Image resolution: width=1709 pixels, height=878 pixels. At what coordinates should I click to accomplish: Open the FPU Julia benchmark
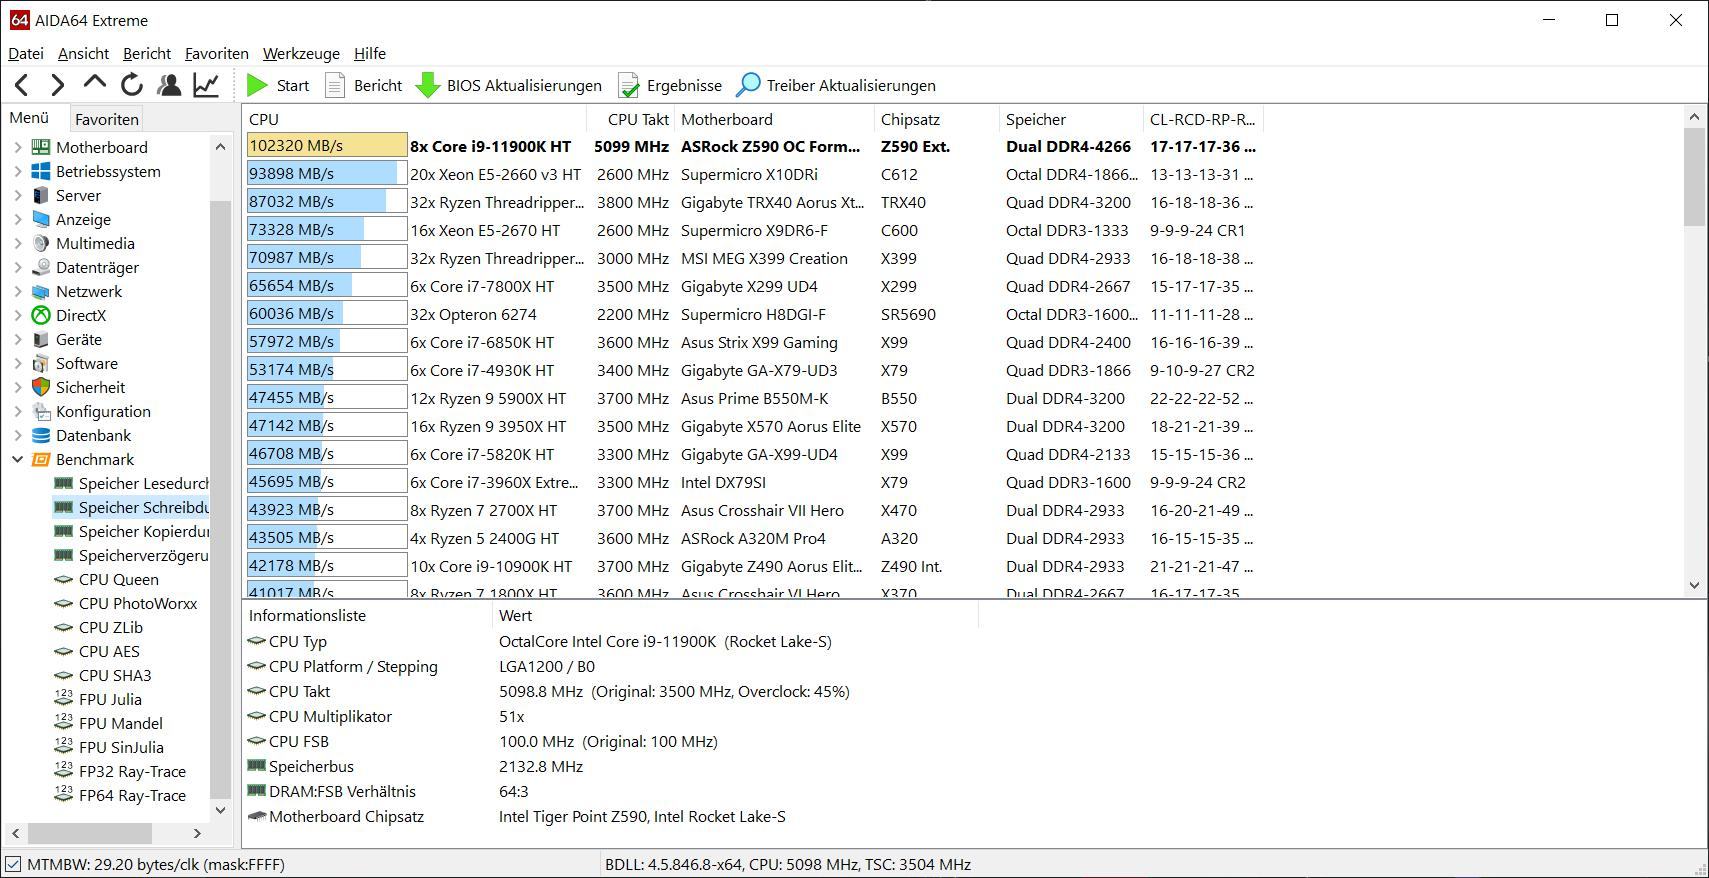110,699
